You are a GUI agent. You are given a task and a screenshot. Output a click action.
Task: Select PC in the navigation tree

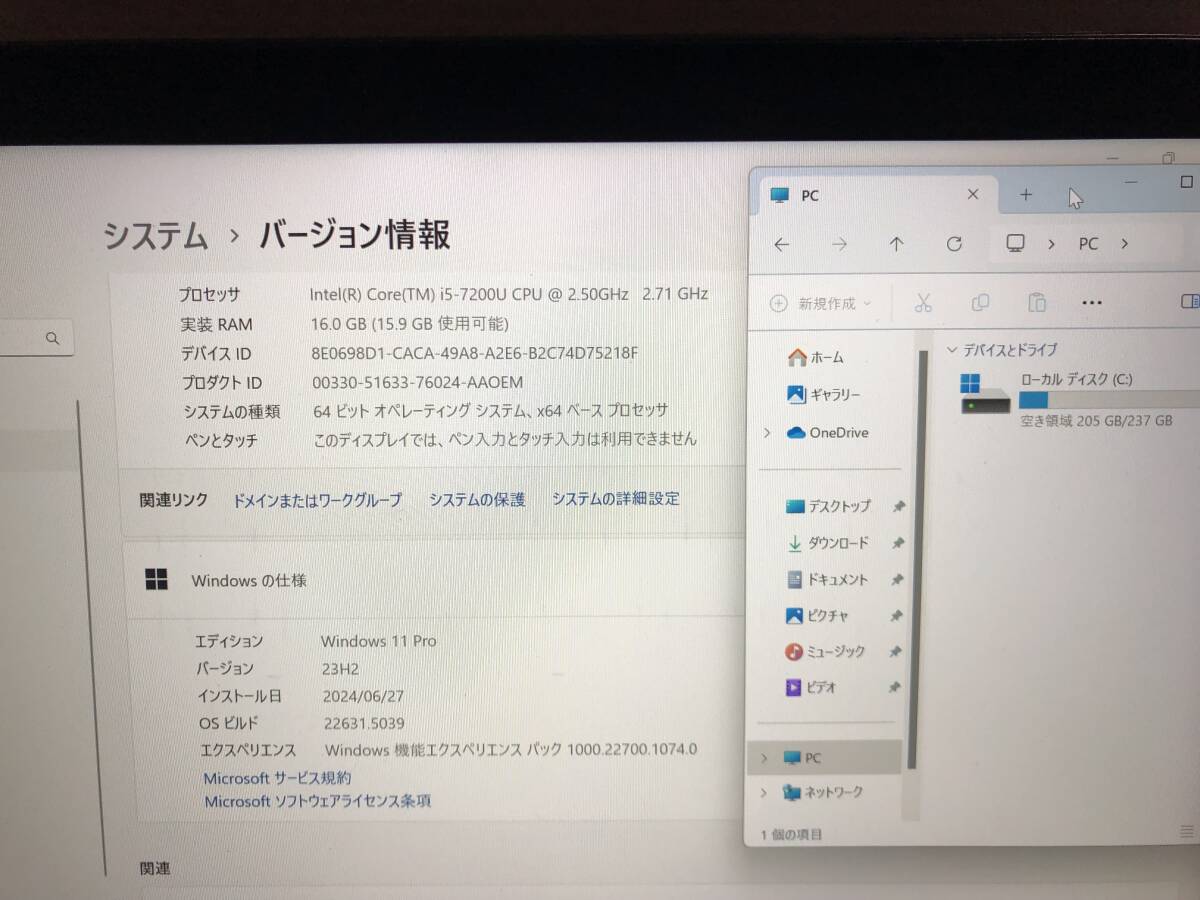(826, 758)
